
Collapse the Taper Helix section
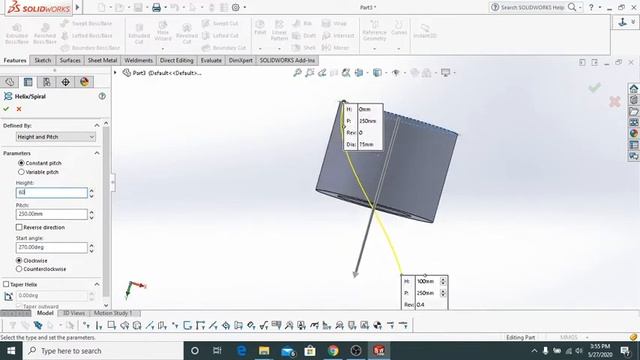[97, 284]
